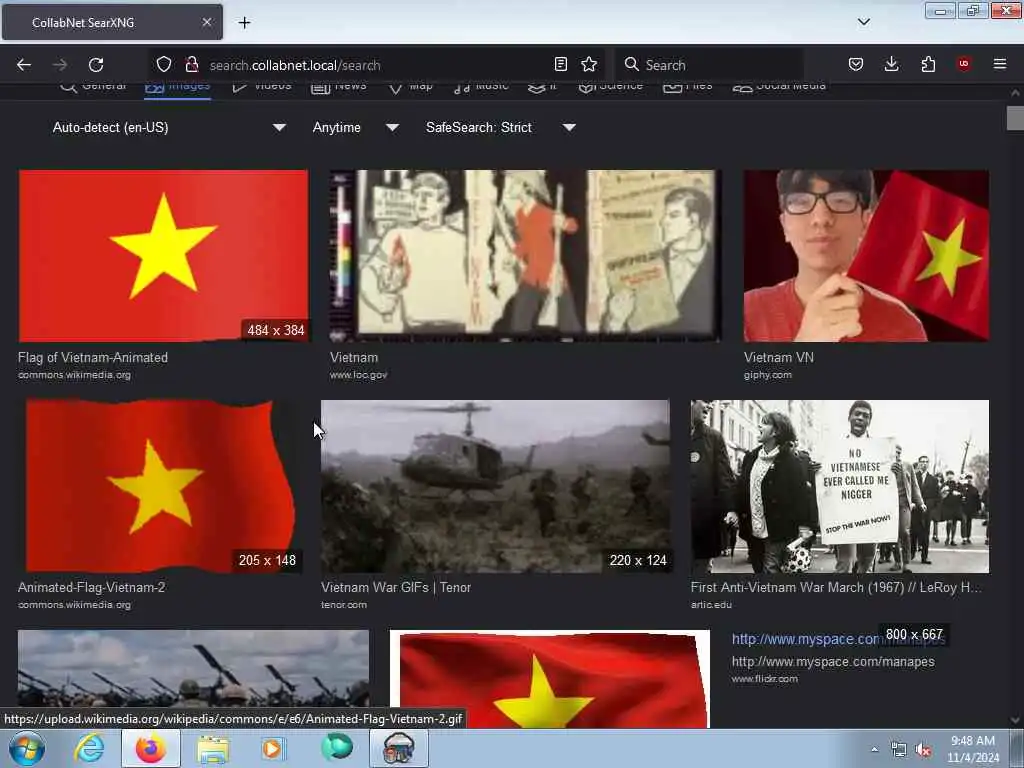Bookmark this page with the star icon
Image resolution: width=1024 pixels, height=768 pixels.
589,64
